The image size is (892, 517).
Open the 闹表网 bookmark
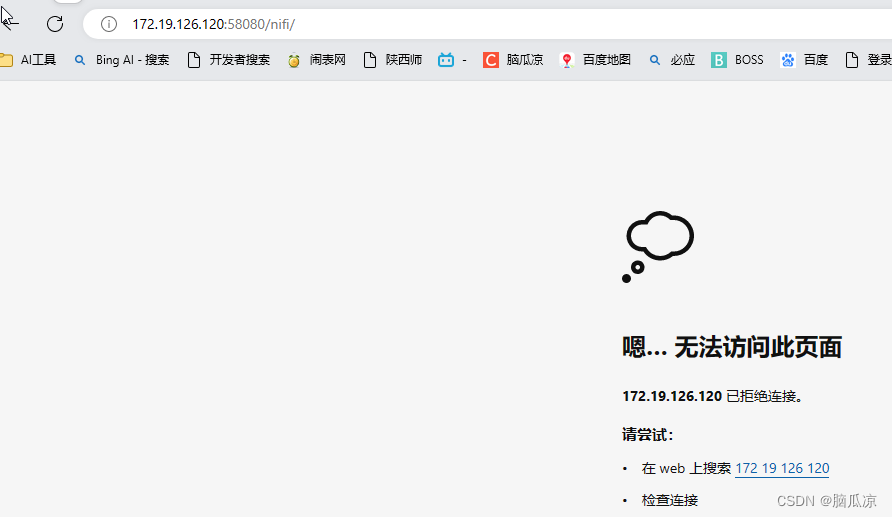(316, 60)
